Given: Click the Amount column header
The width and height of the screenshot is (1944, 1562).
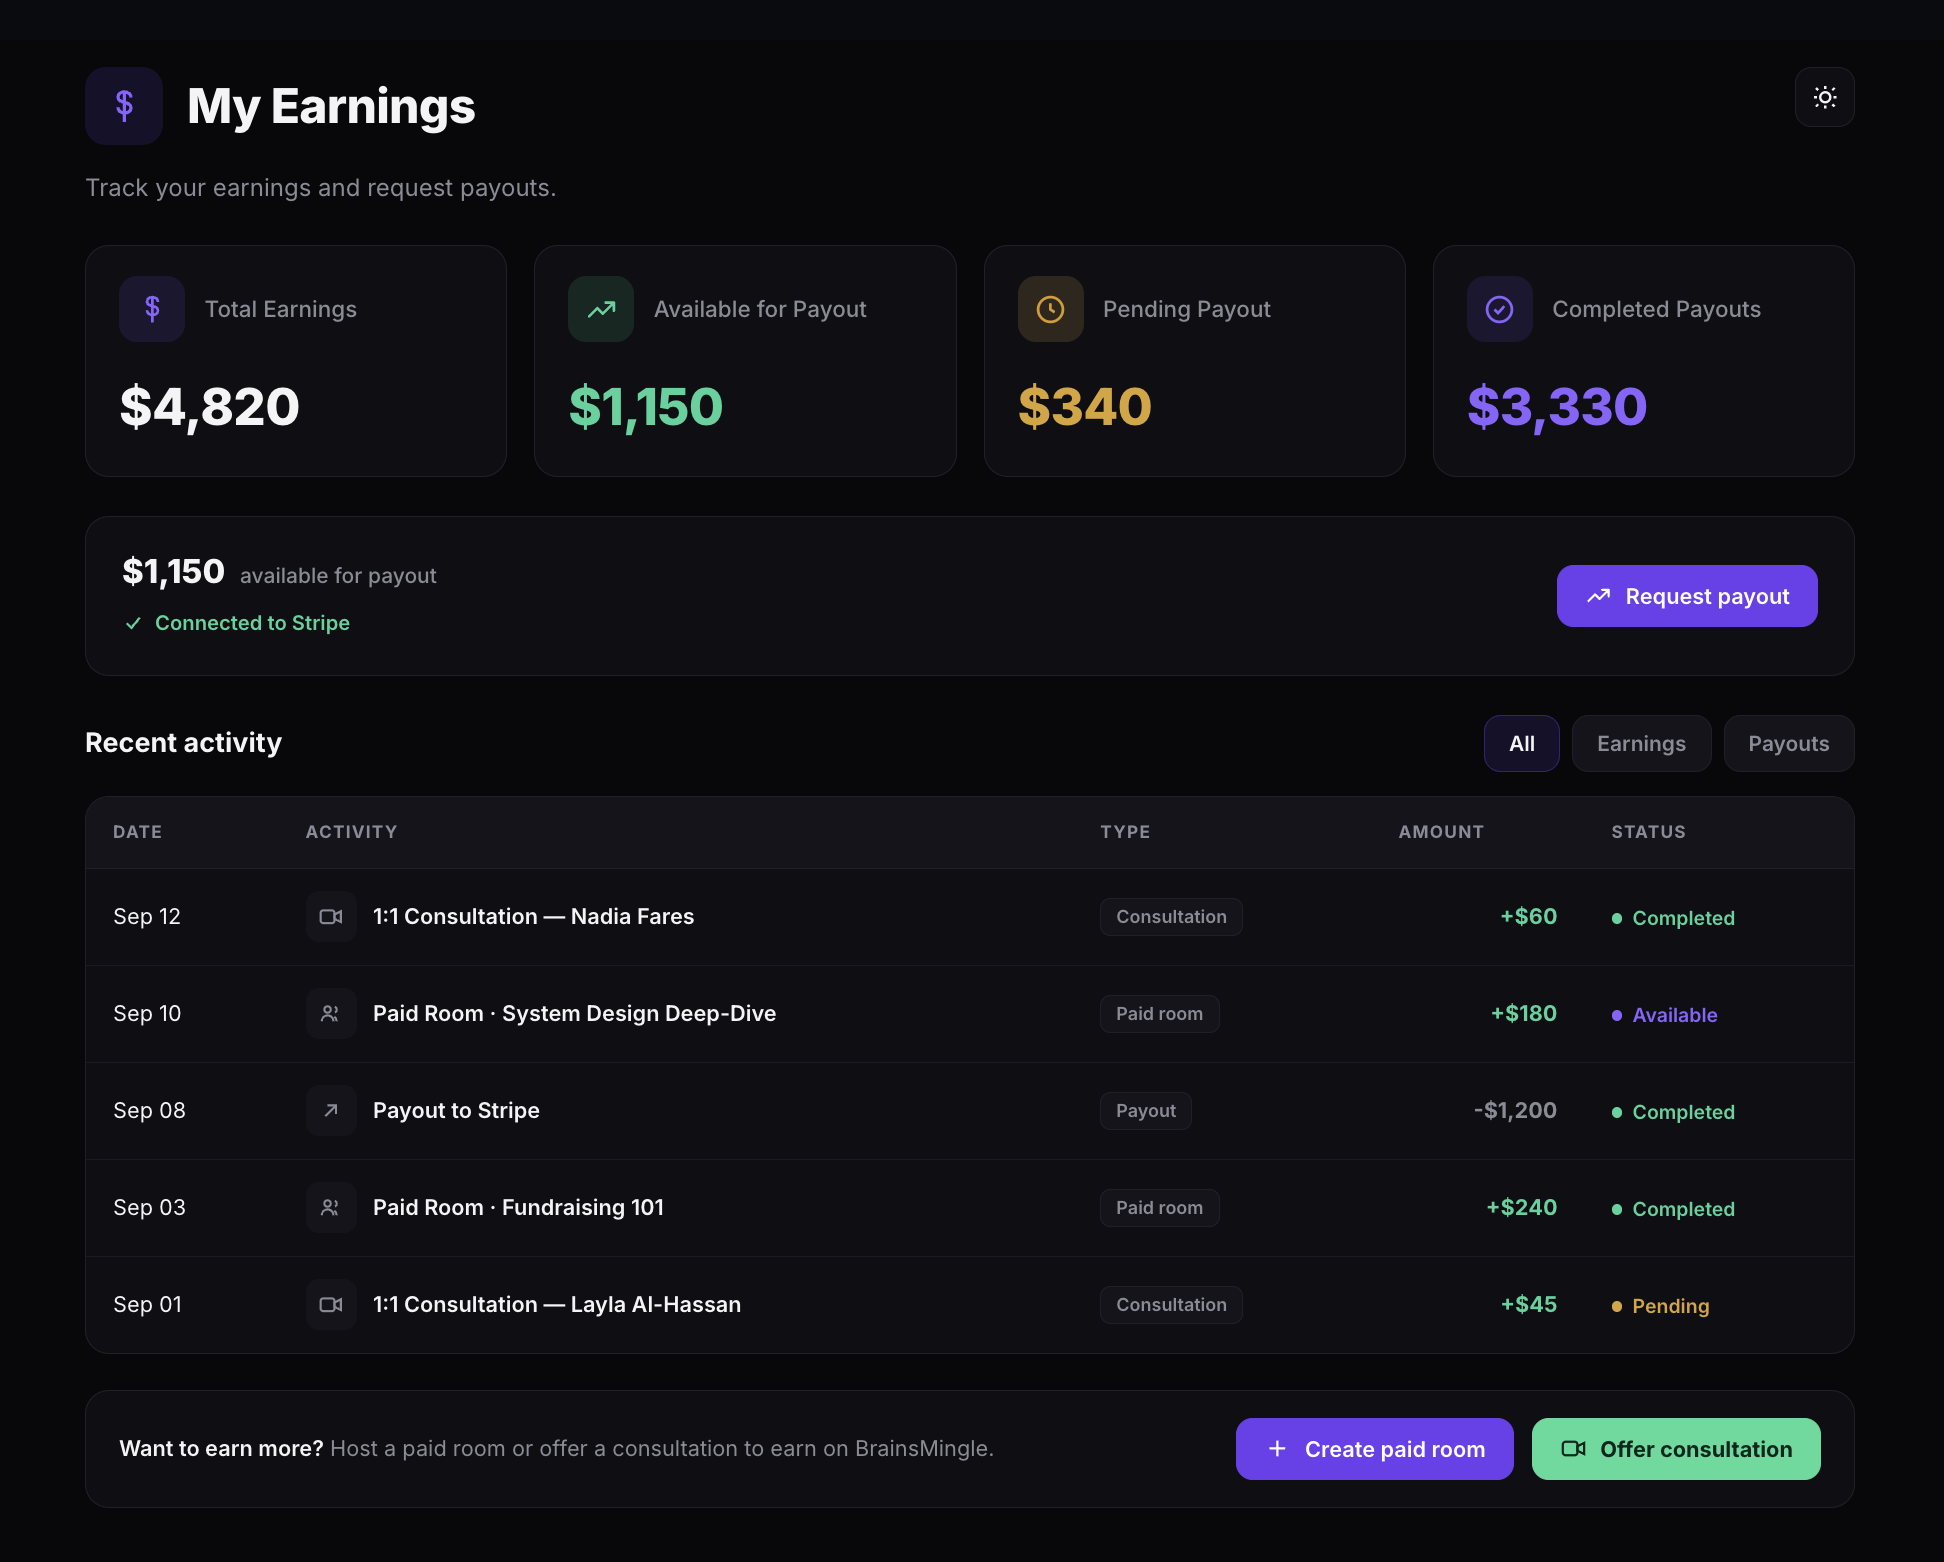Looking at the screenshot, I should 1441,832.
